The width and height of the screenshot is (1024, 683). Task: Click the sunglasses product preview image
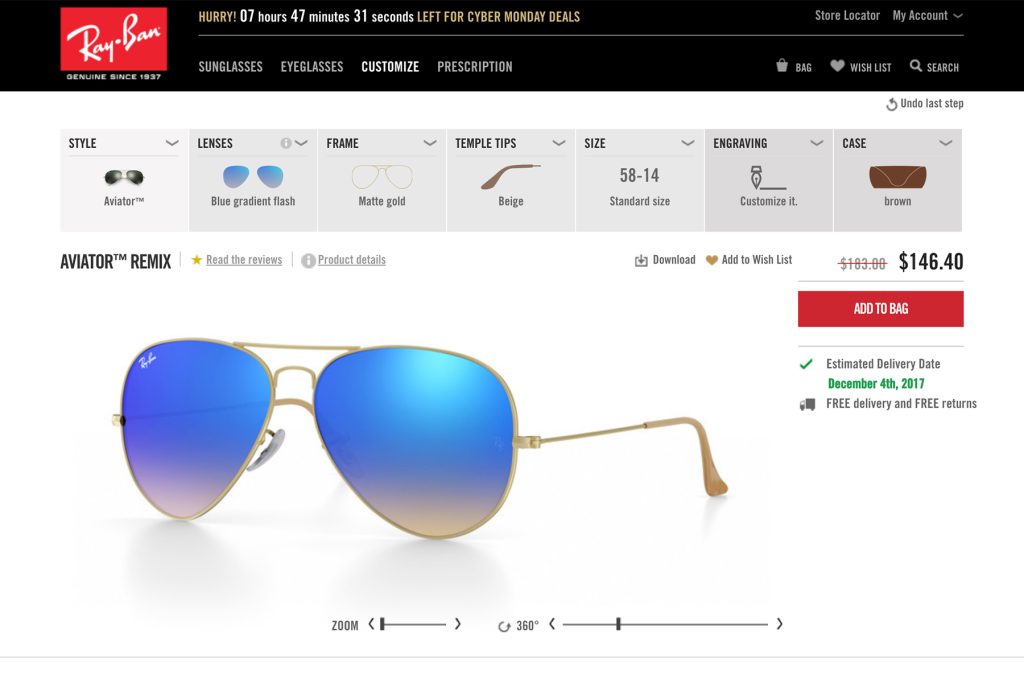tap(420, 439)
